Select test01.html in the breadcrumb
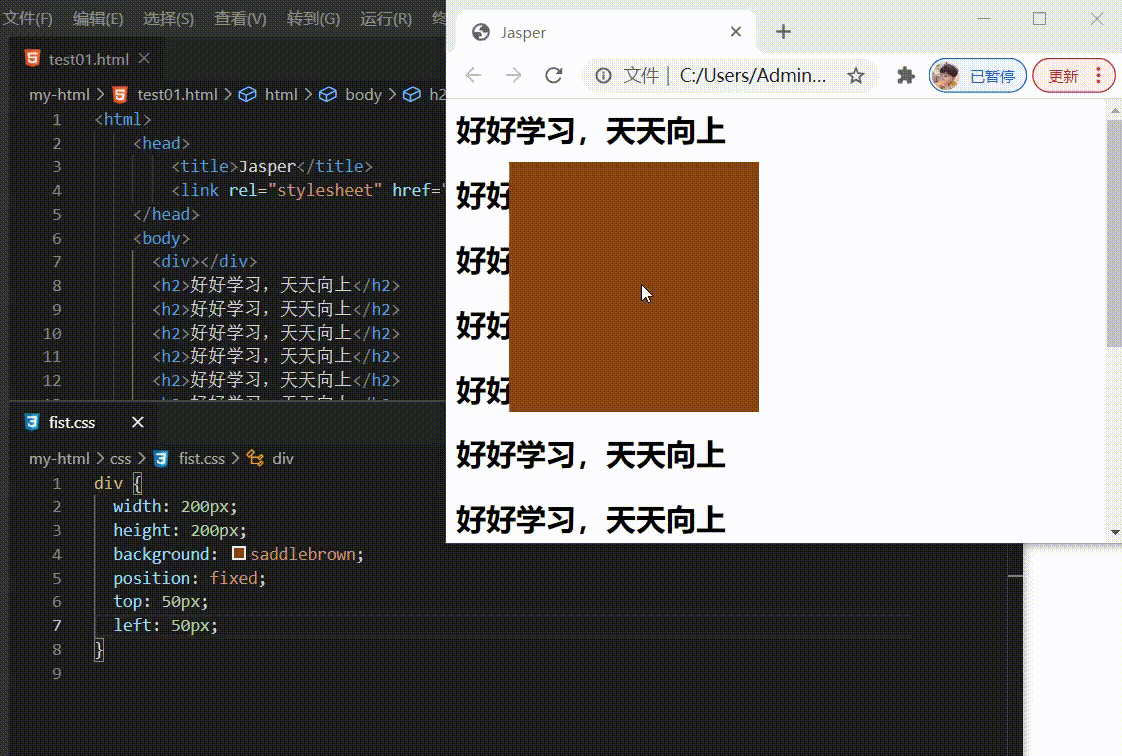 click(x=177, y=94)
